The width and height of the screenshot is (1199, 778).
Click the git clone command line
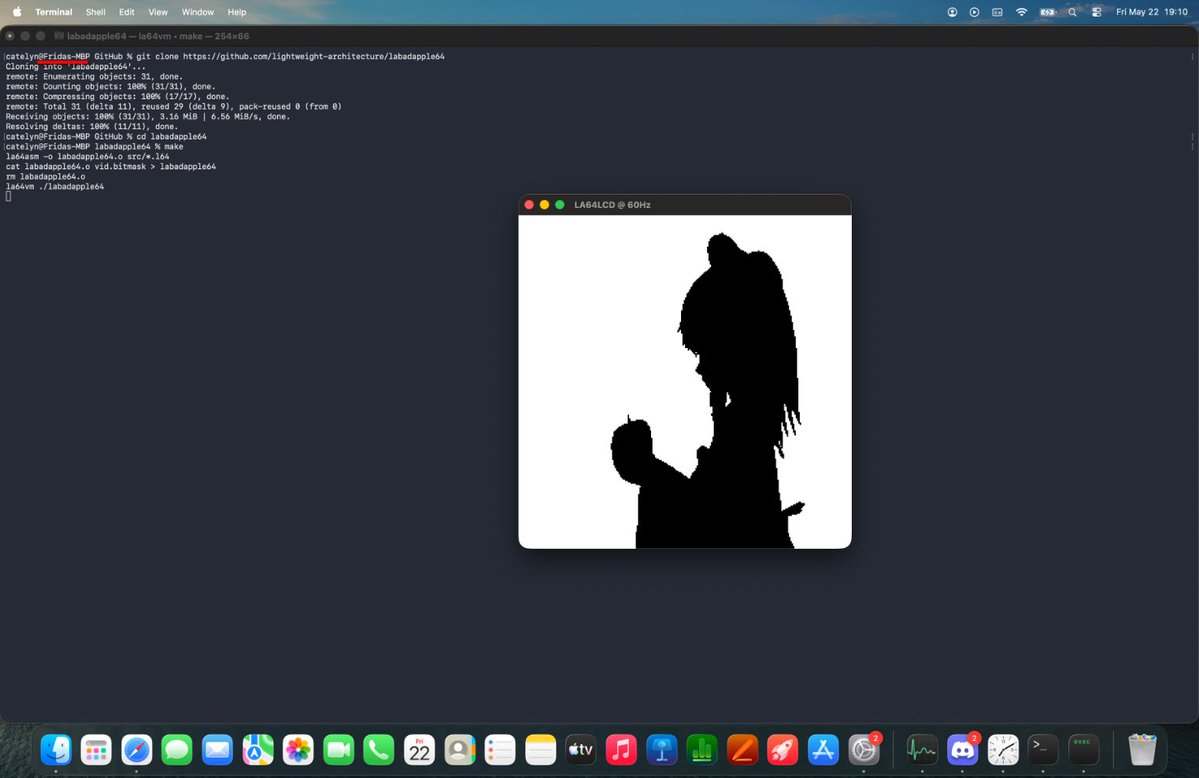[x=225, y=57]
